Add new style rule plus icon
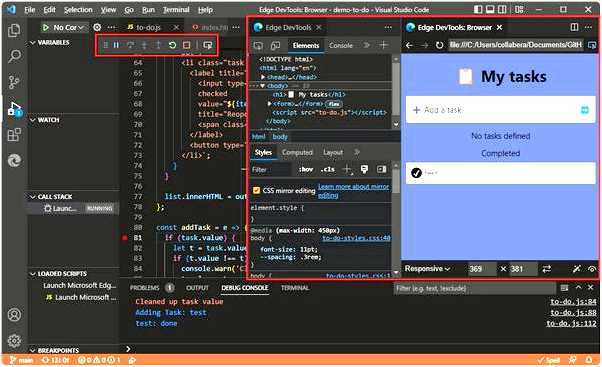Screen dimensions: 602x367 click(x=347, y=169)
